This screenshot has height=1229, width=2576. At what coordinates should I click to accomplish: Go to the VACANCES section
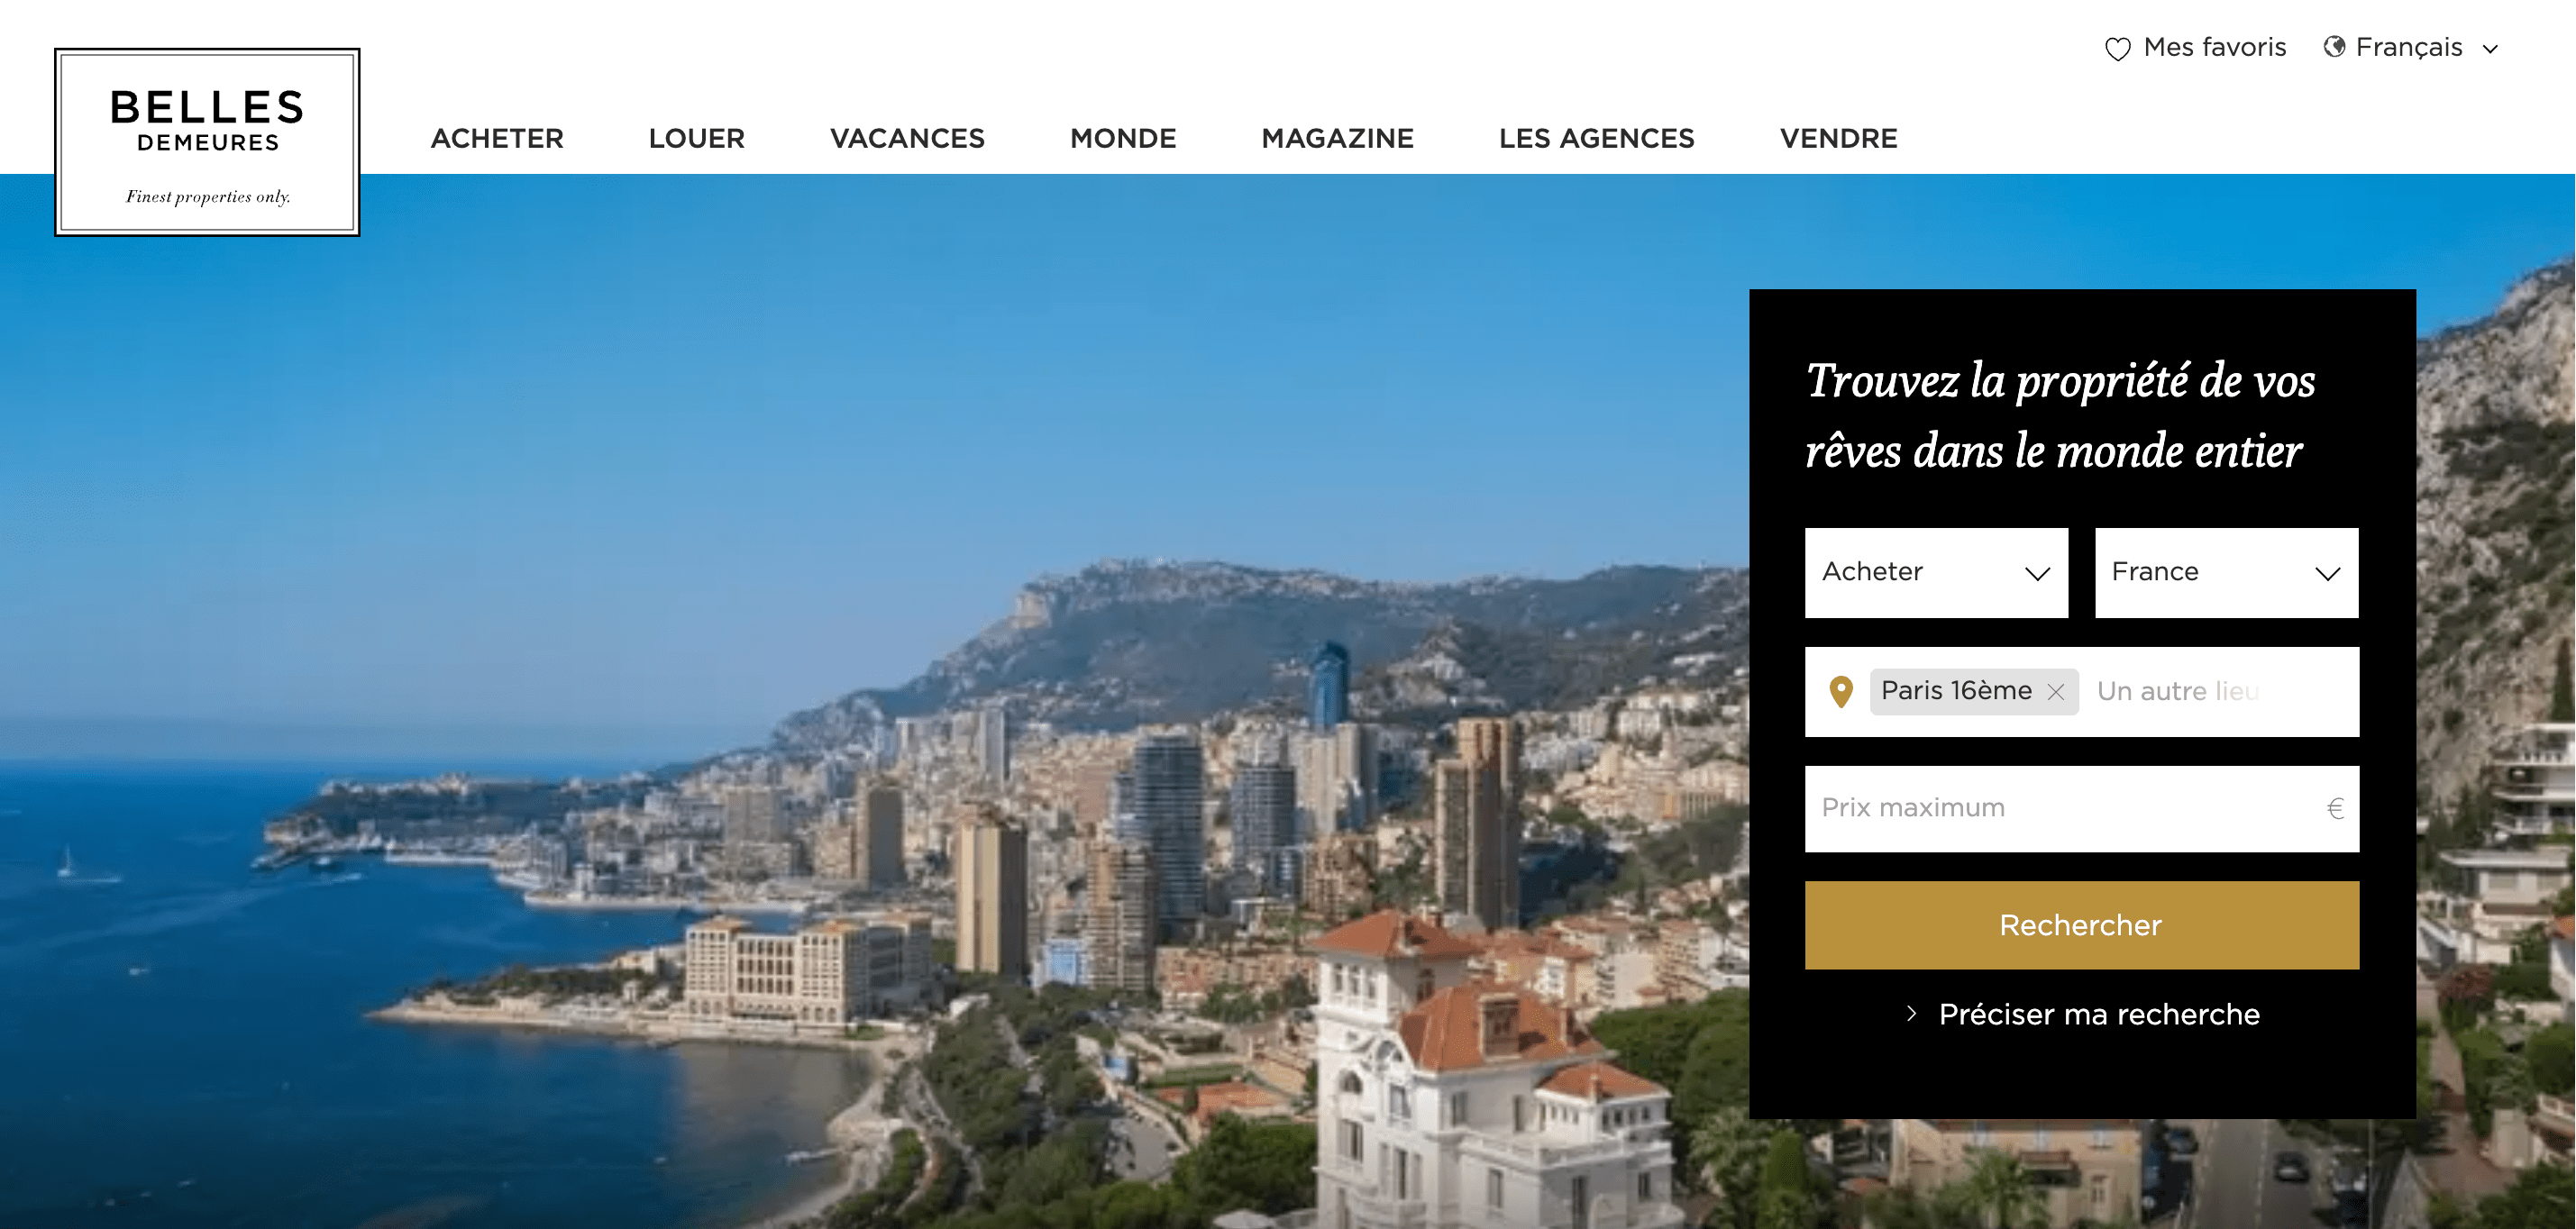(x=907, y=138)
